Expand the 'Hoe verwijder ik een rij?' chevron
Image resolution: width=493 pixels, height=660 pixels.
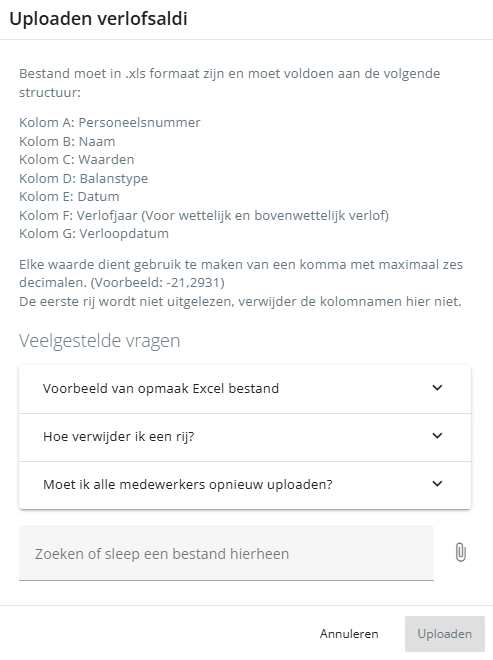point(437,436)
